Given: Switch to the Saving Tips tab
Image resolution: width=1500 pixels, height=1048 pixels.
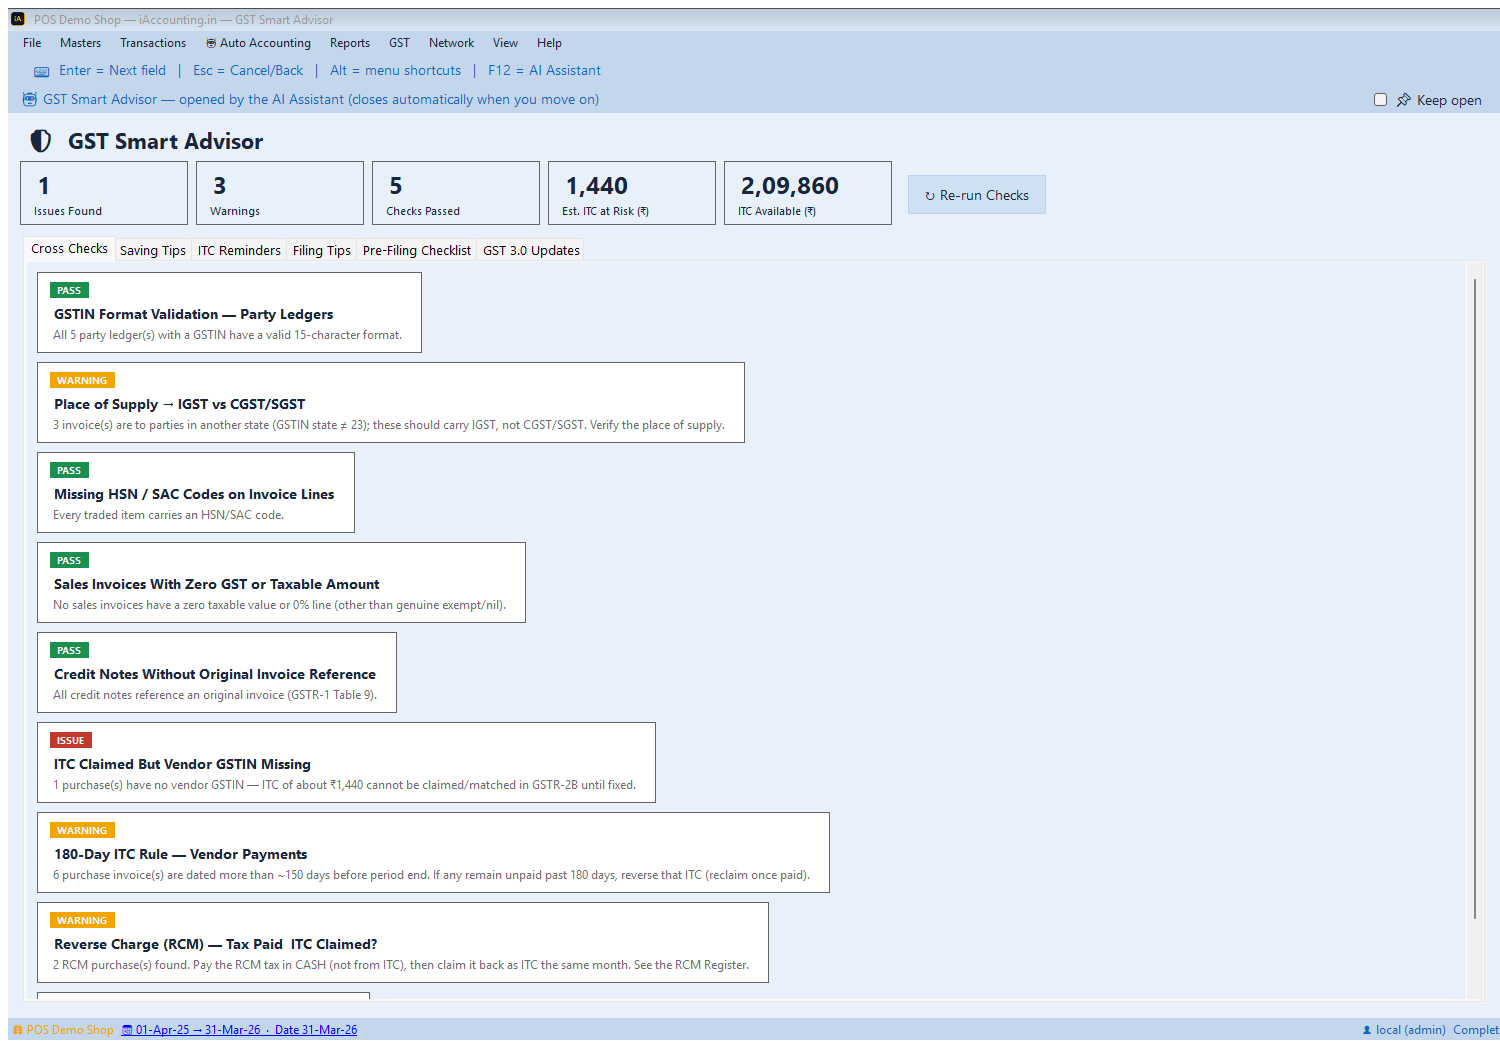Looking at the screenshot, I should [153, 251].
